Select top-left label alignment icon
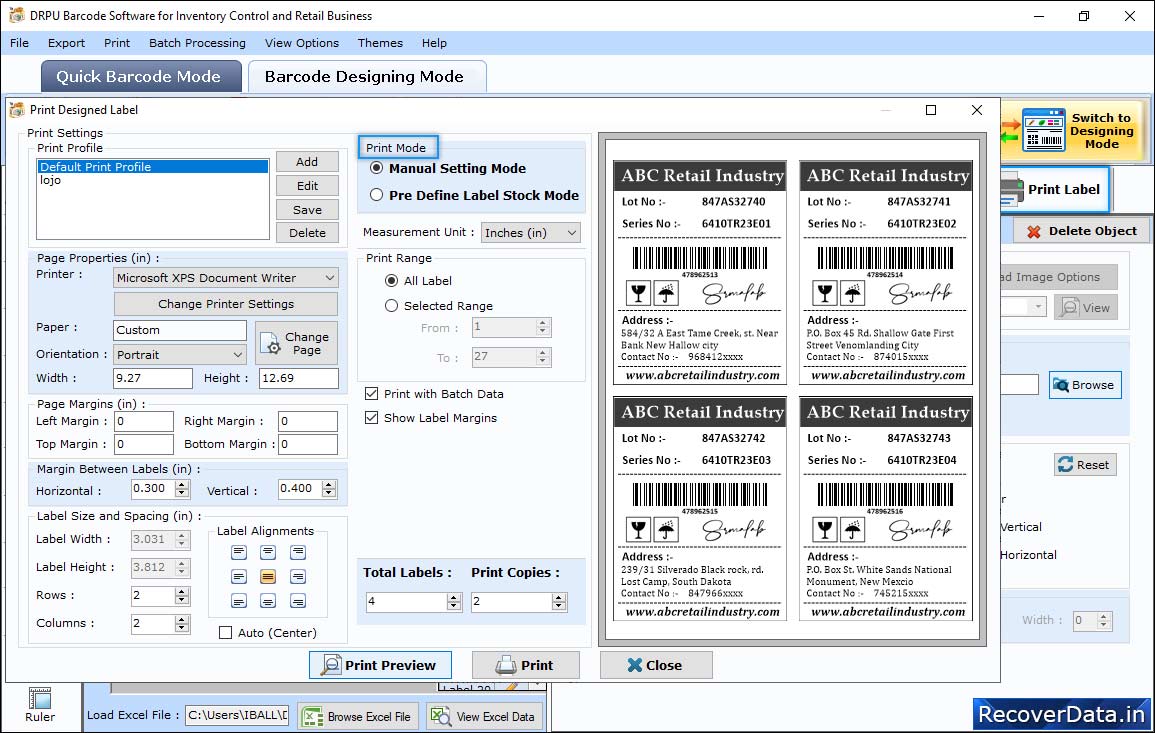 click(239, 552)
